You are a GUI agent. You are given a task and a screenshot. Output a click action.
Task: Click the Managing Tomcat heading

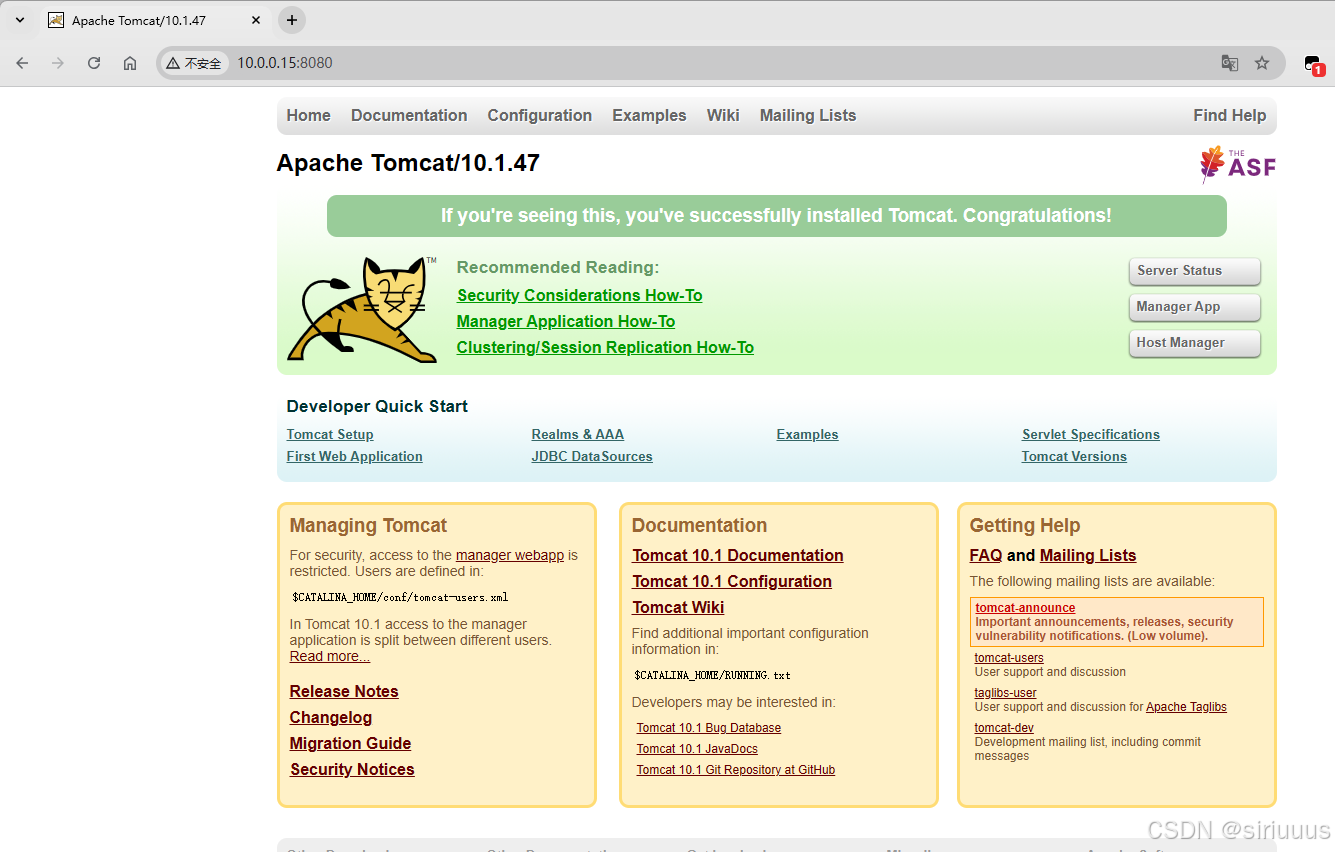368,525
